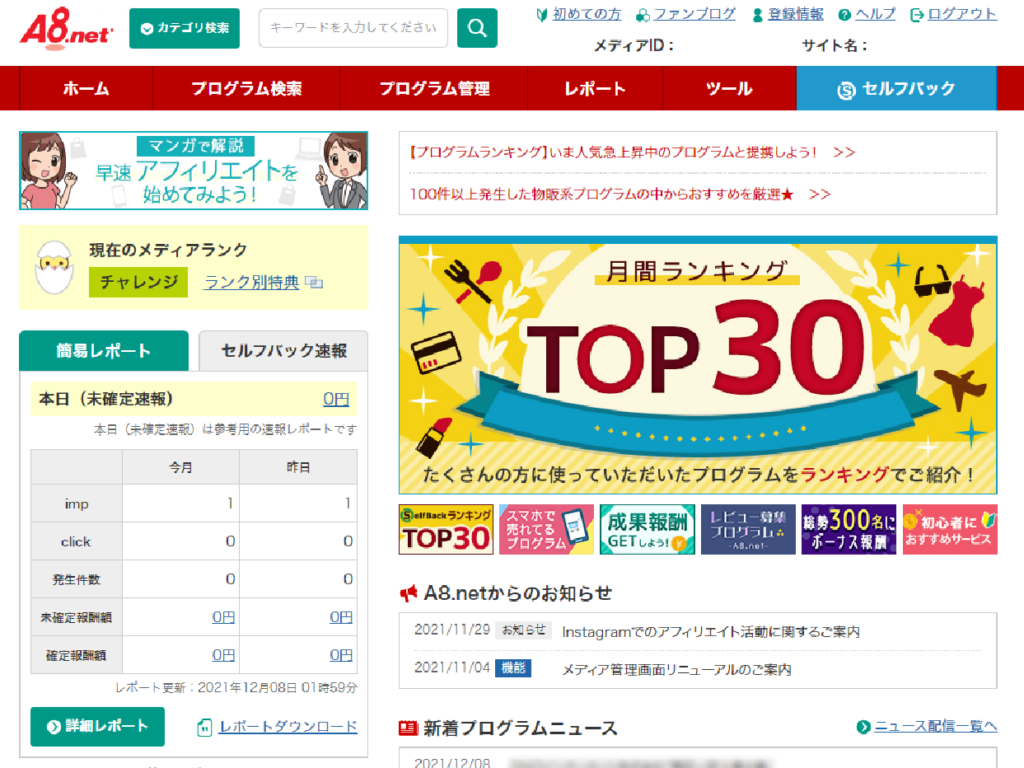Open the 初めての方 link
Viewport: 1024px width, 768px height.
tap(586, 14)
